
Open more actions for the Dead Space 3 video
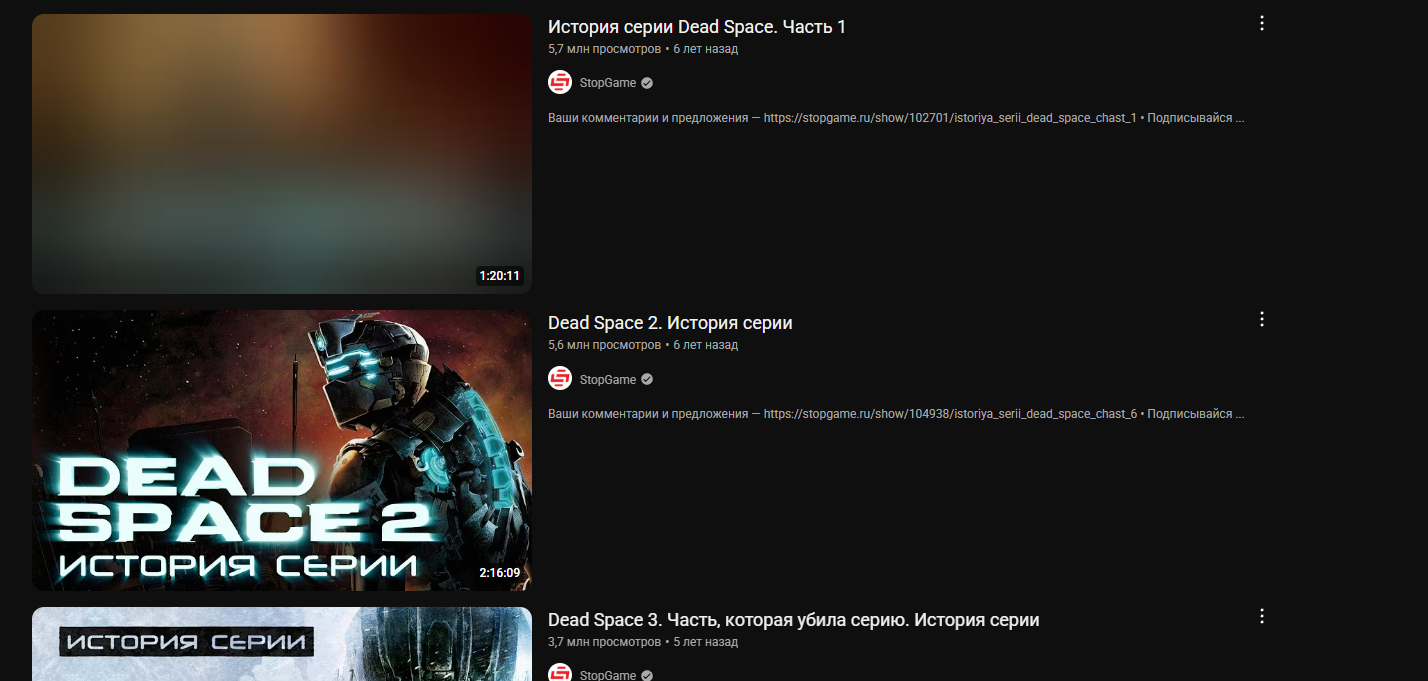[x=1261, y=615]
